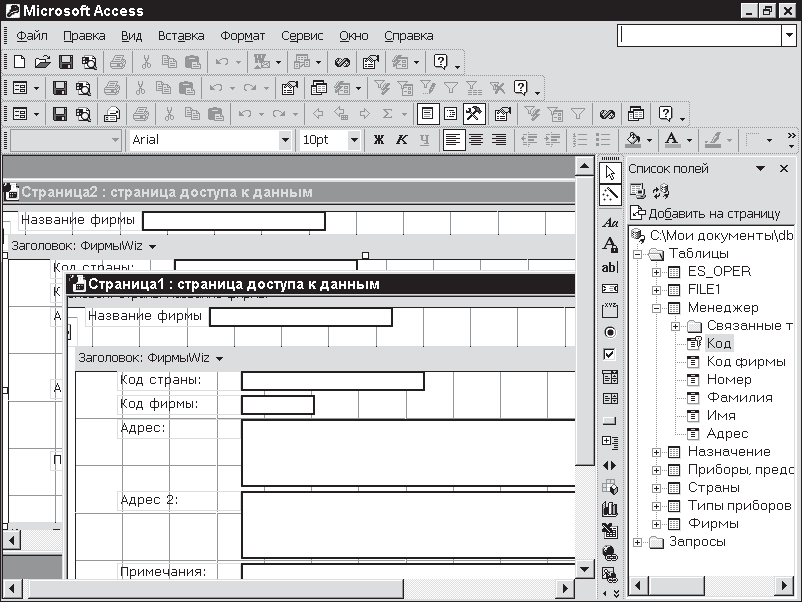
Task: Open the Arial font name dropdown
Action: pos(285,140)
